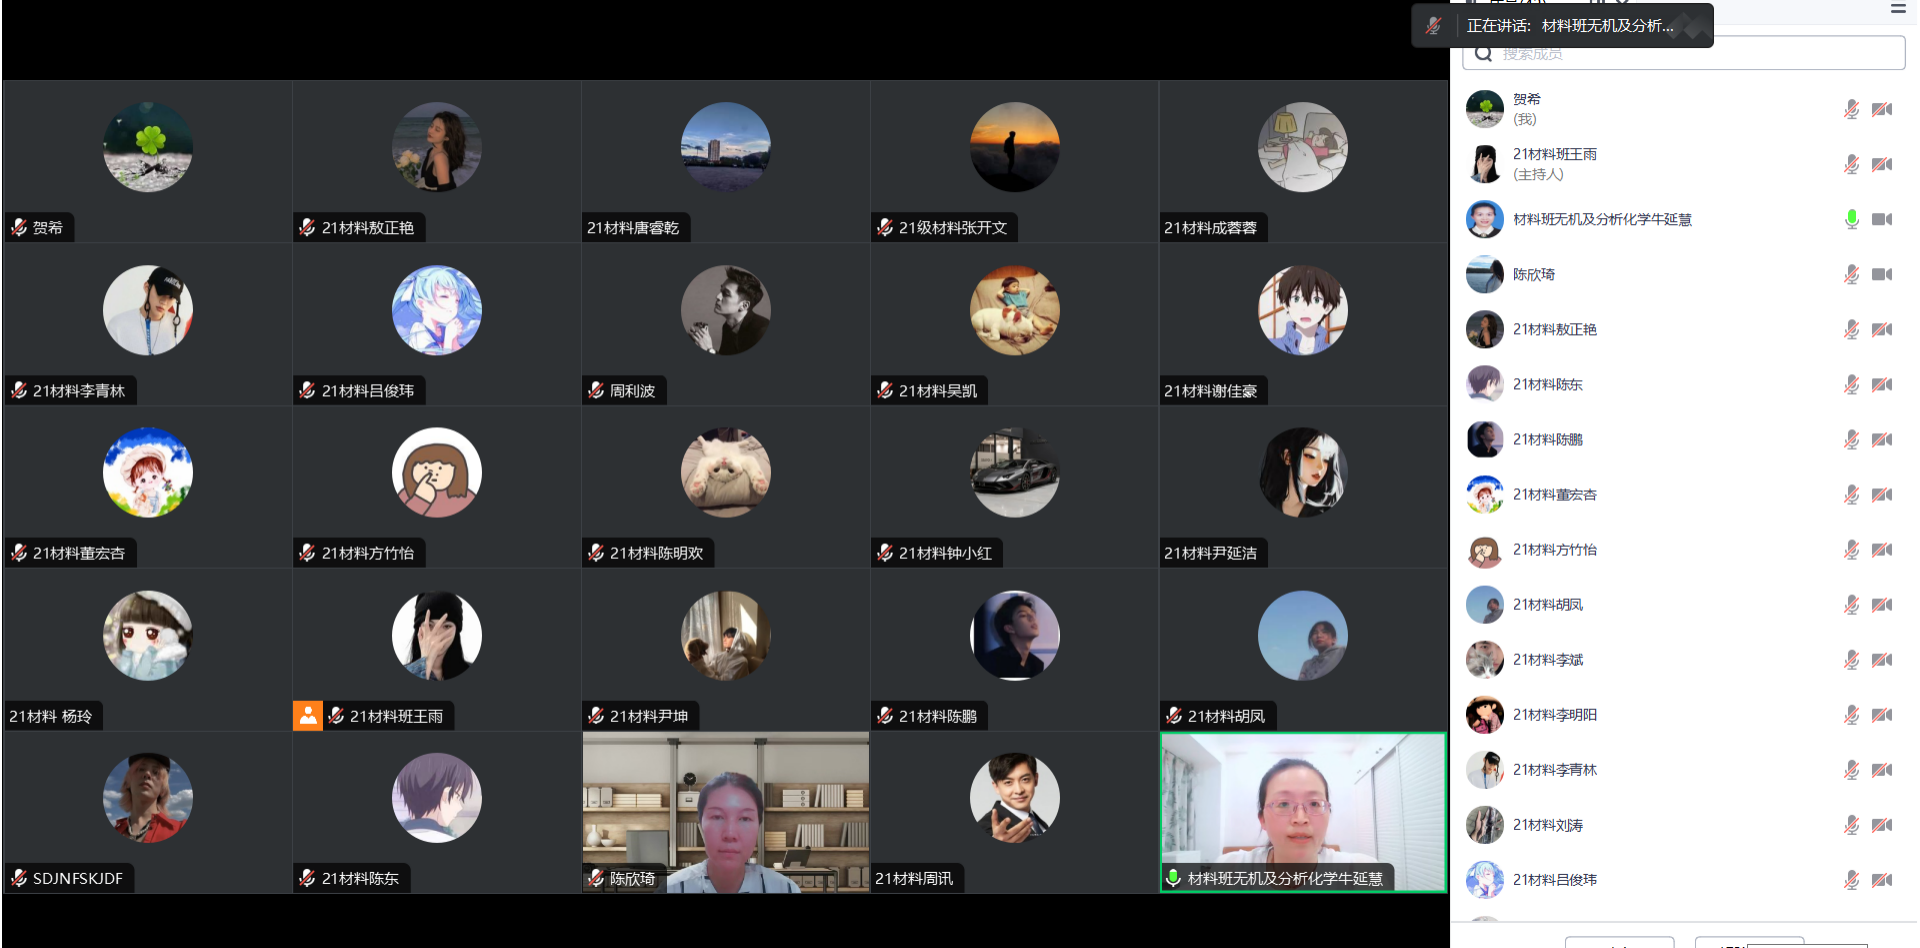Click camera icon in 陈欣琦 list row
The height and width of the screenshot is (948, 1920).
[1882, 274]
